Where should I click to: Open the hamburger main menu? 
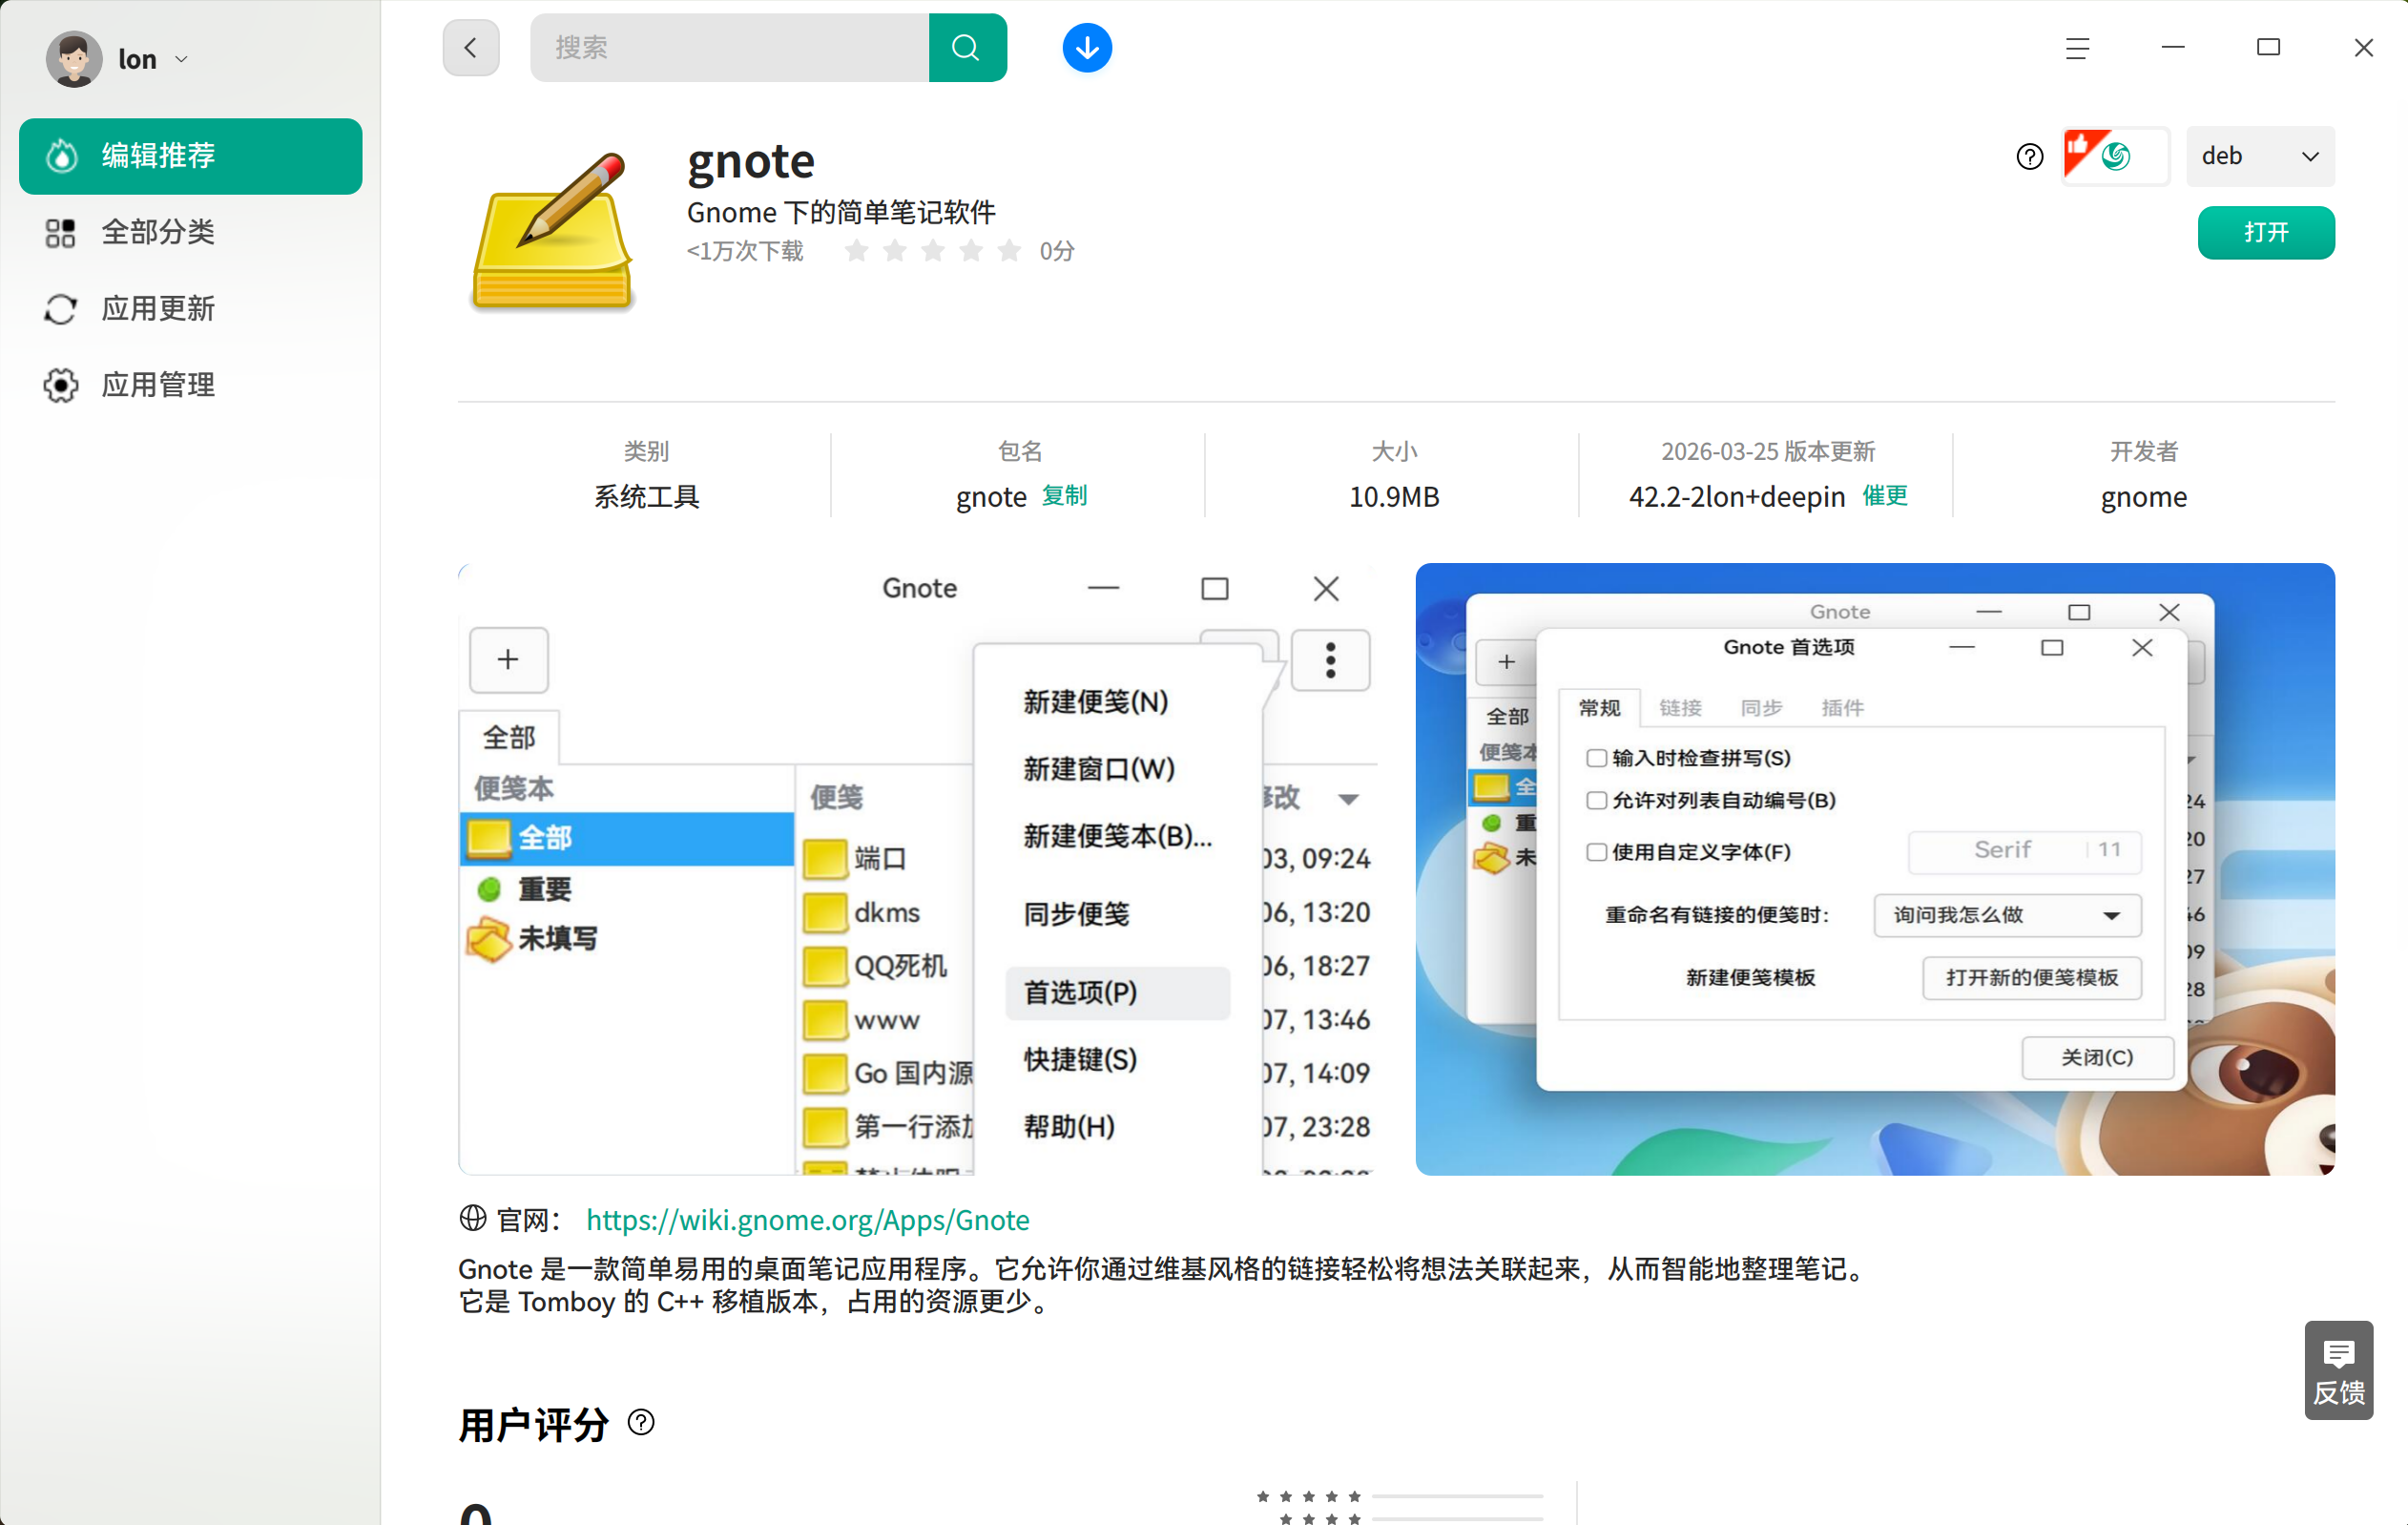click(2077, 47)
